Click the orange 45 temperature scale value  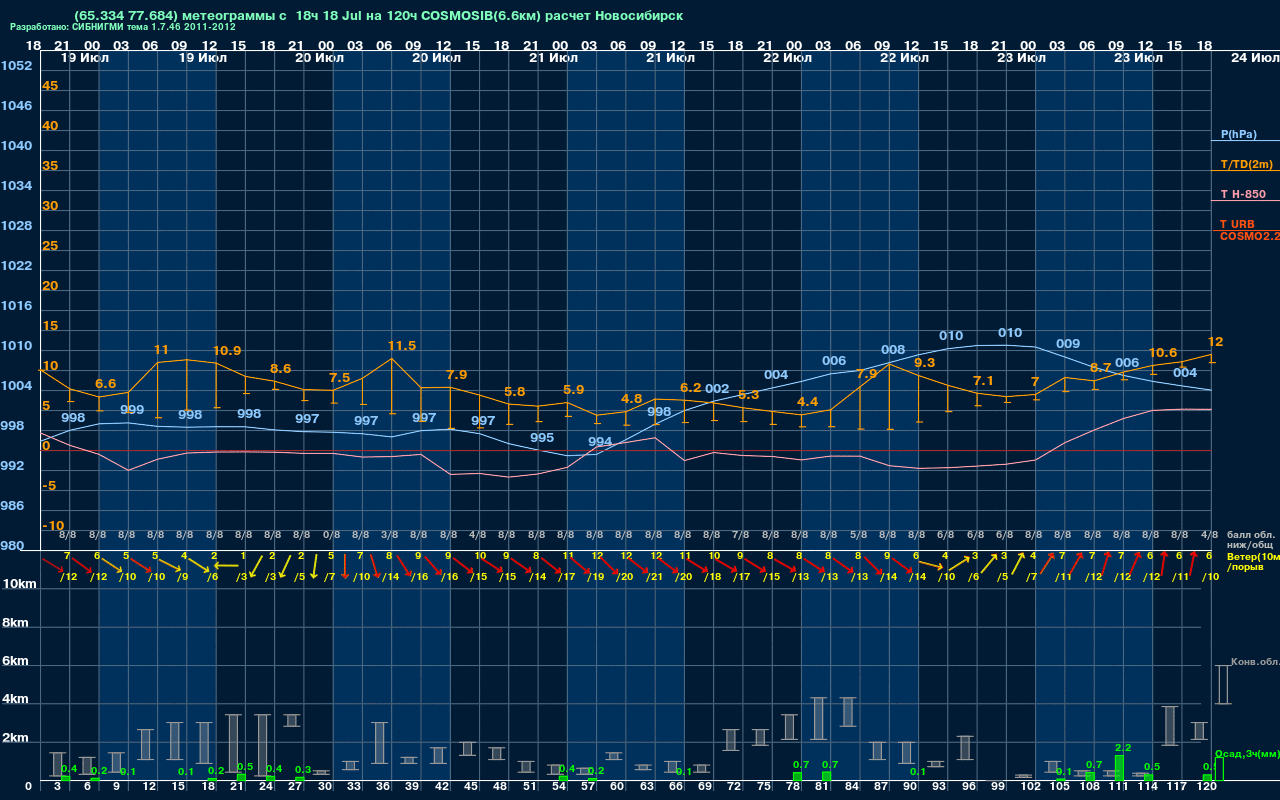[50, 86]
